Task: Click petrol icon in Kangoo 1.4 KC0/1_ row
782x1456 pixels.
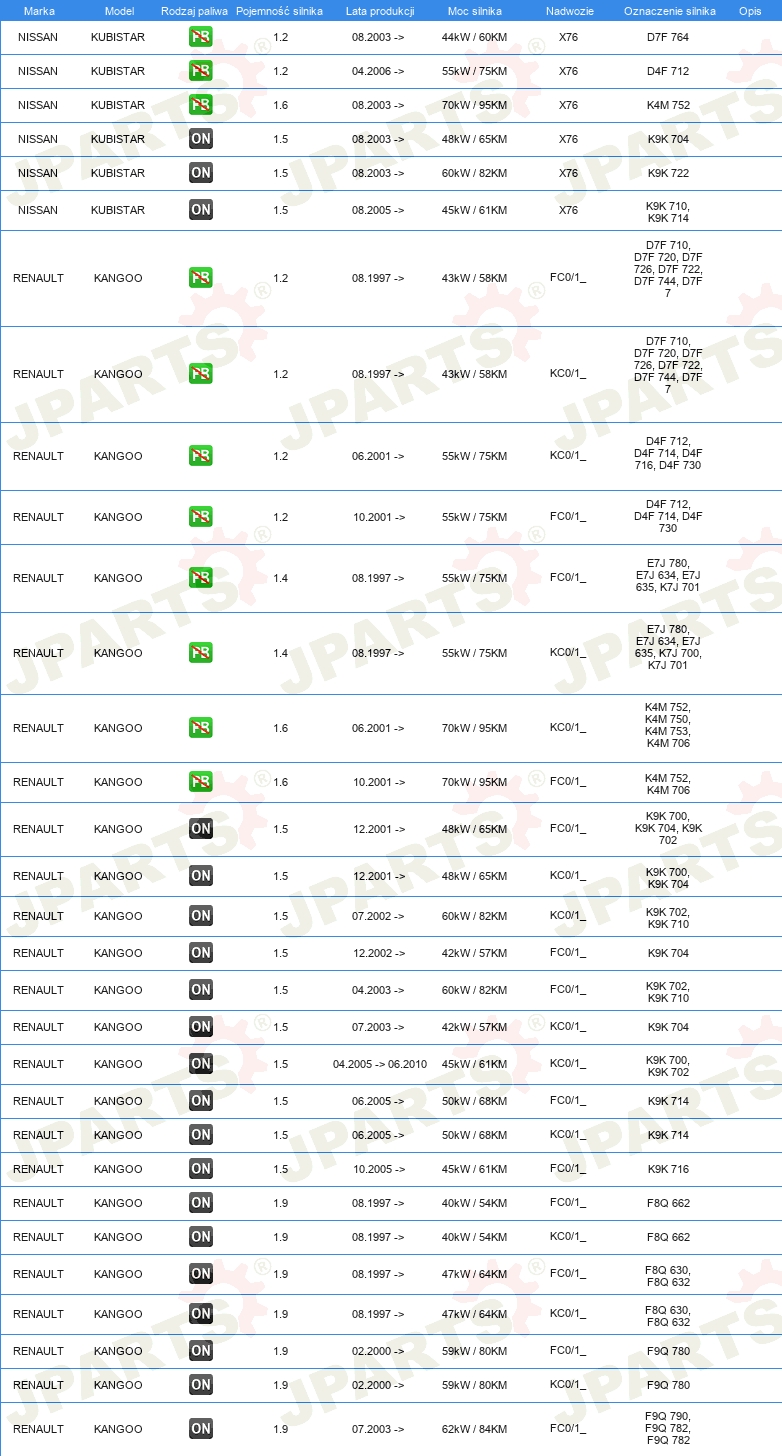Action: [201, 653]
